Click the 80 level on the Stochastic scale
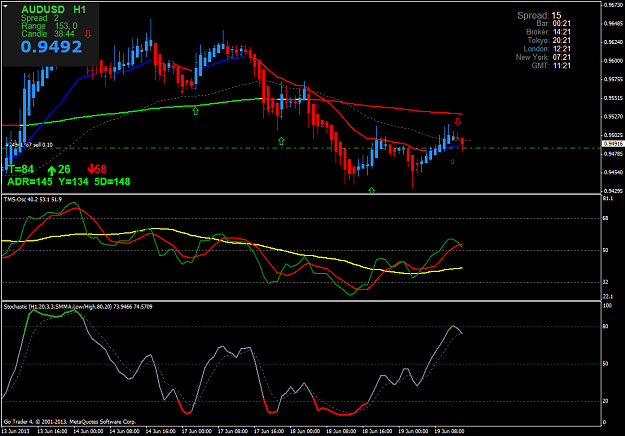The image size is (625, 436). pos(605,327)
